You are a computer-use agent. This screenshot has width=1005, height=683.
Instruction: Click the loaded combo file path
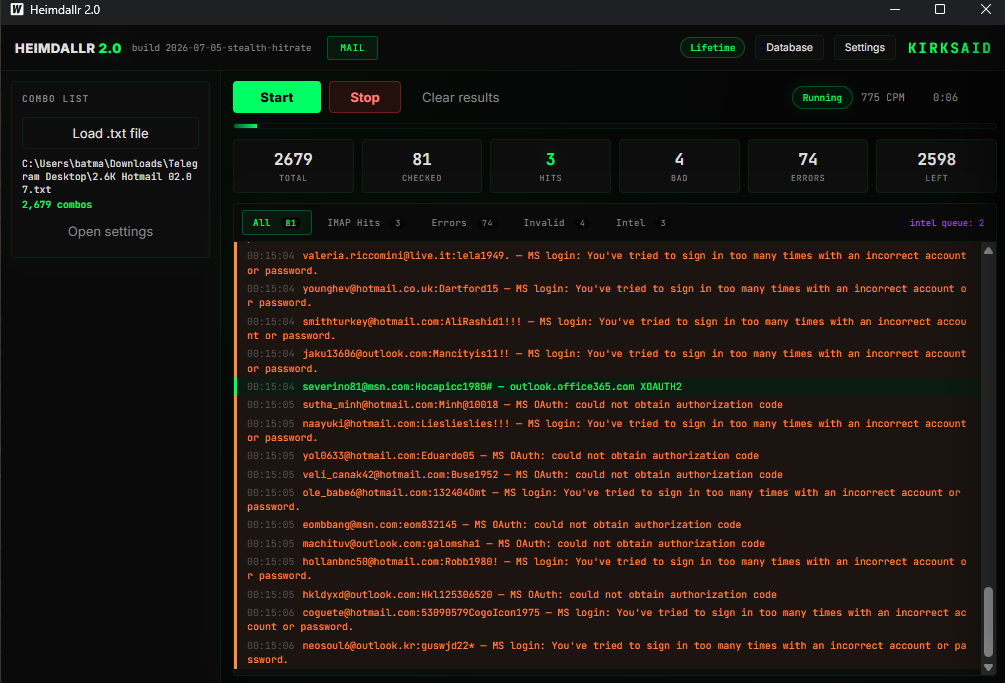(110, 177)
